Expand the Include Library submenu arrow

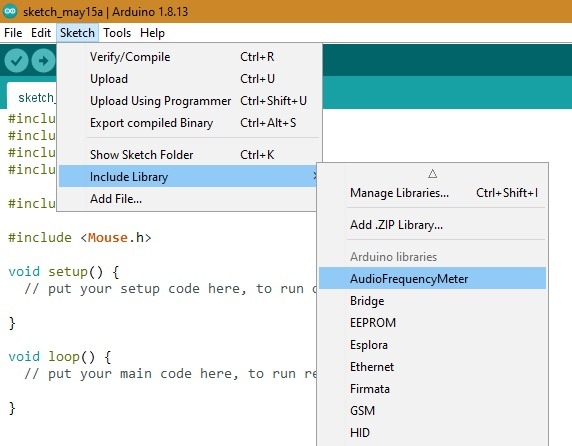315,177
